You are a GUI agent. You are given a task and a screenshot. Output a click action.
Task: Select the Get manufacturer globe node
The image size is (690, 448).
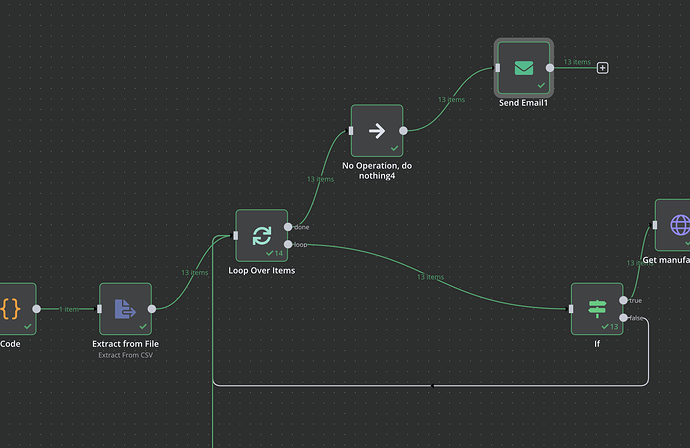pos(672,225)
